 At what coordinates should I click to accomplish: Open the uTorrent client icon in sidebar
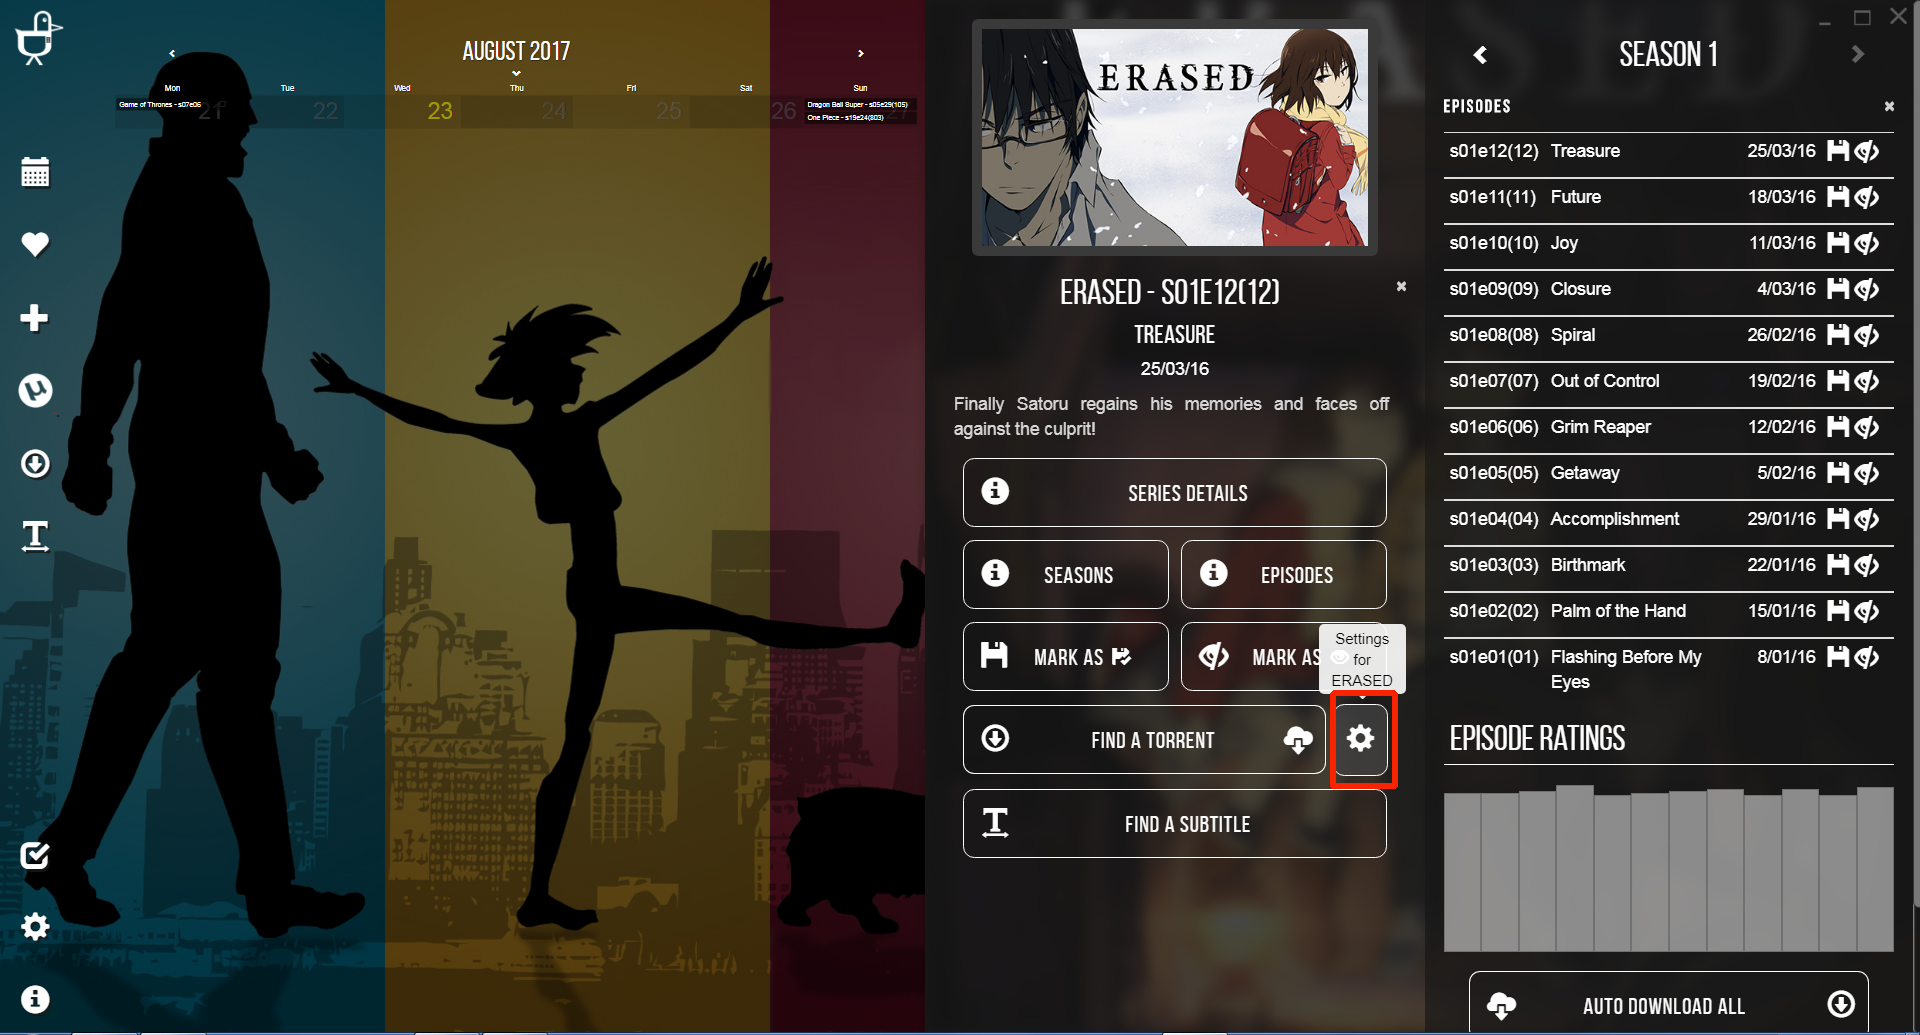[35, 390]
